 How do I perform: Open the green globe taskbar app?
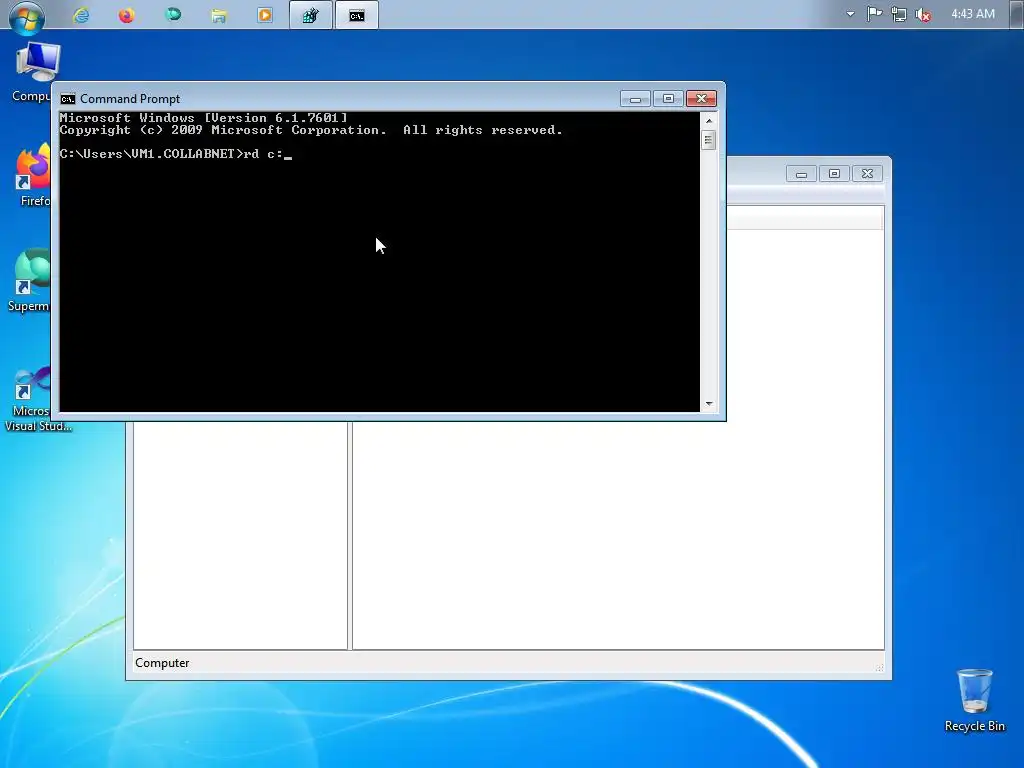[x=173, y=14]
